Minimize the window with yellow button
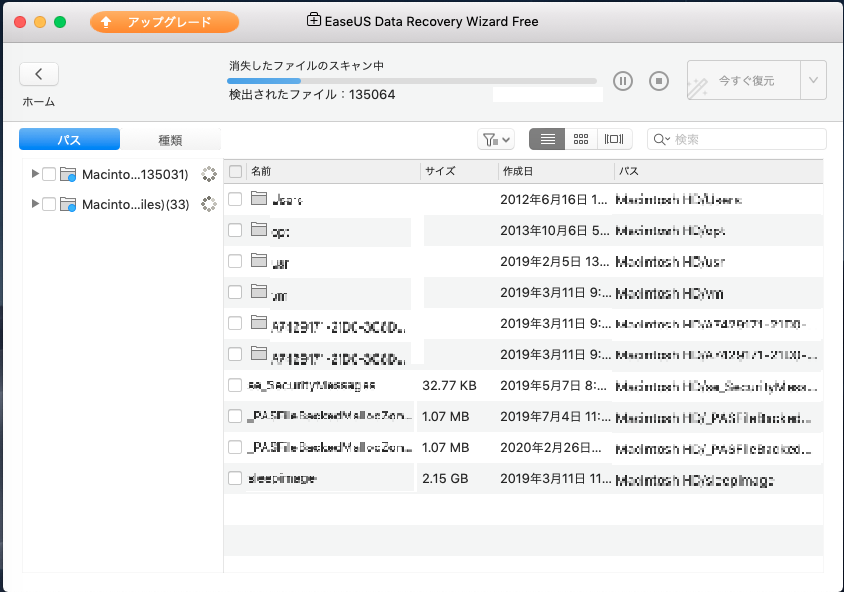The image size is (844, 592). pyautogui.click(x=40, y=22)
